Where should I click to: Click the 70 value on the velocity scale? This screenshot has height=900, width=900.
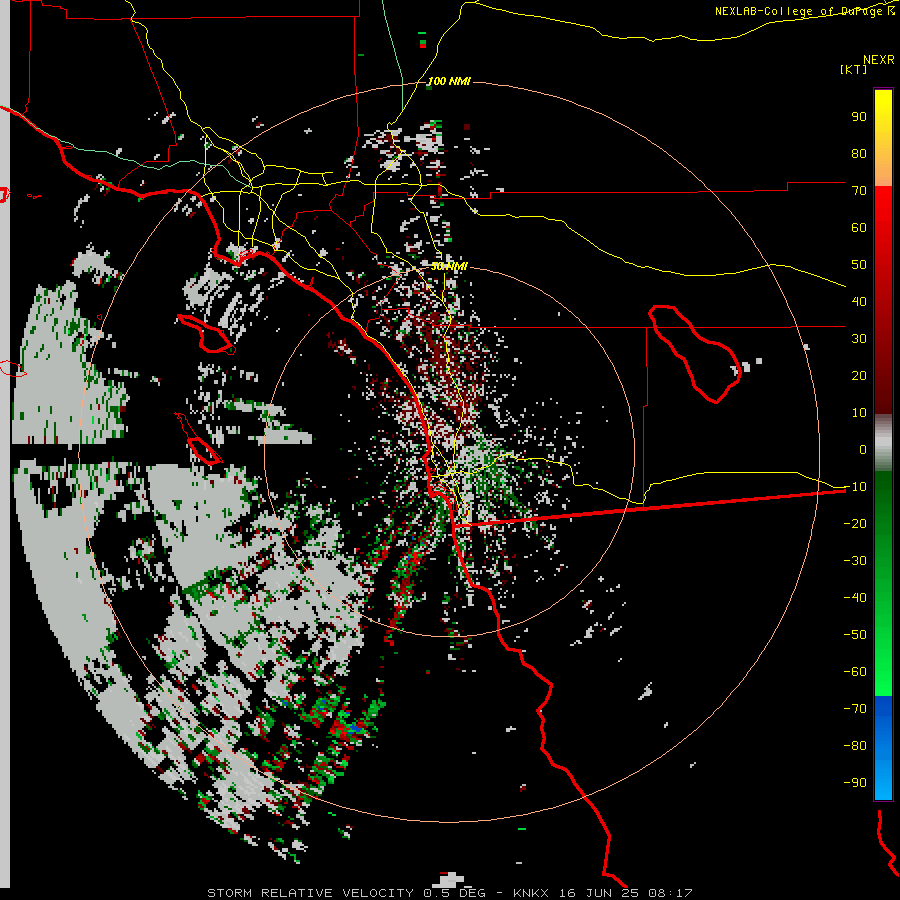tap(859, 191)
